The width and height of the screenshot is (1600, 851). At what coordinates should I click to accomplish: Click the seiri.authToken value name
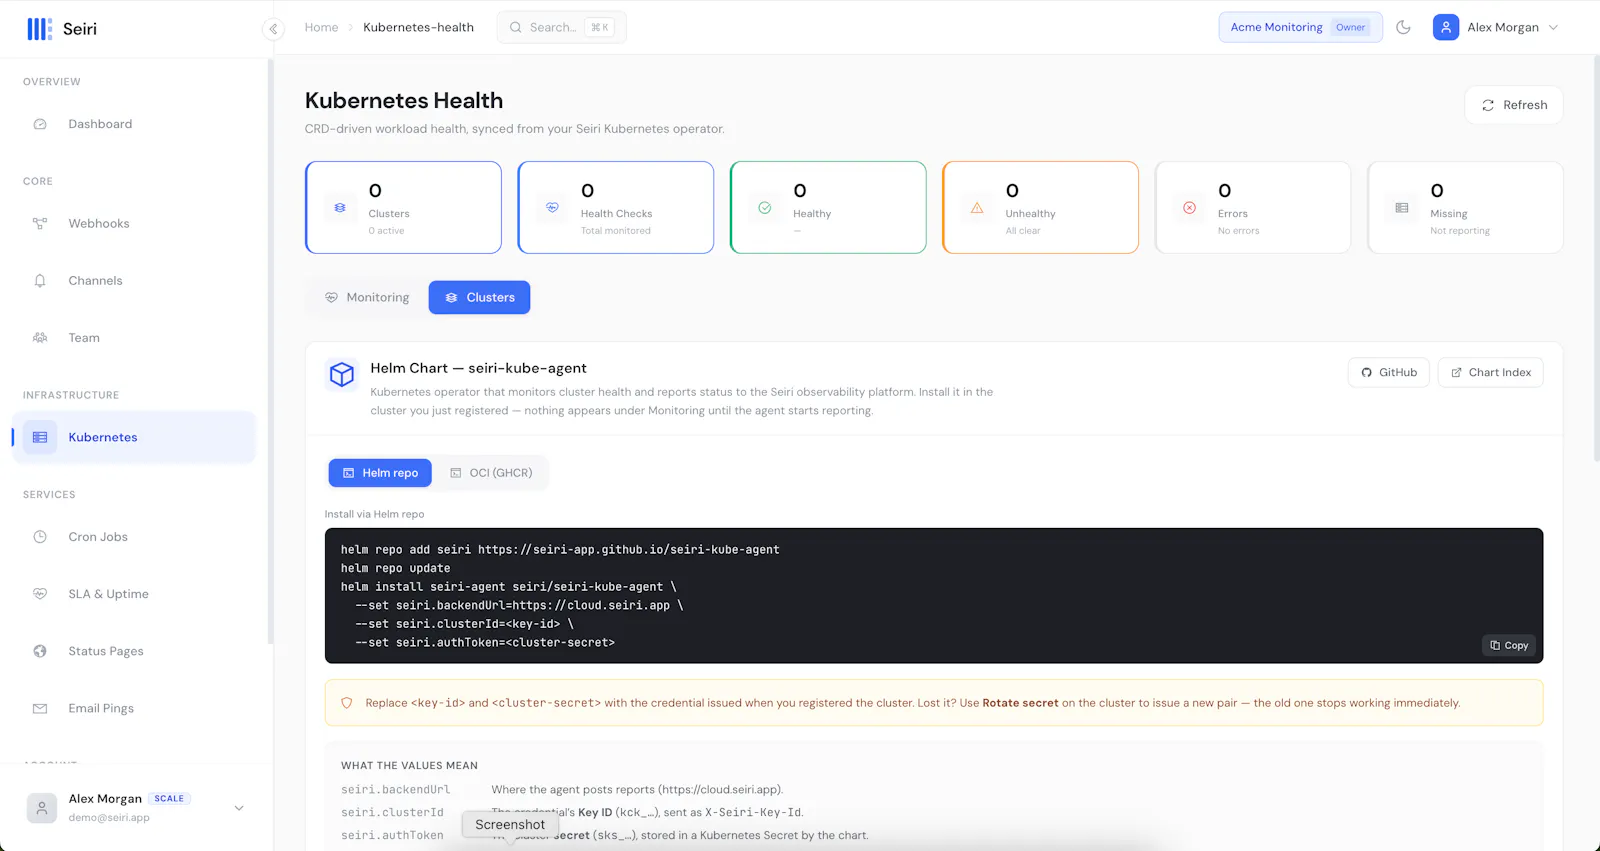pos(392,836)
